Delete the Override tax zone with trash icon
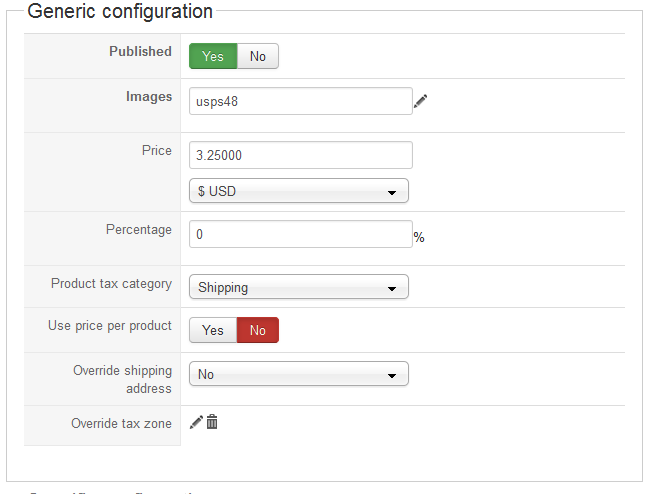This screenshot has width=658, height=494. [x=212, y=422]
